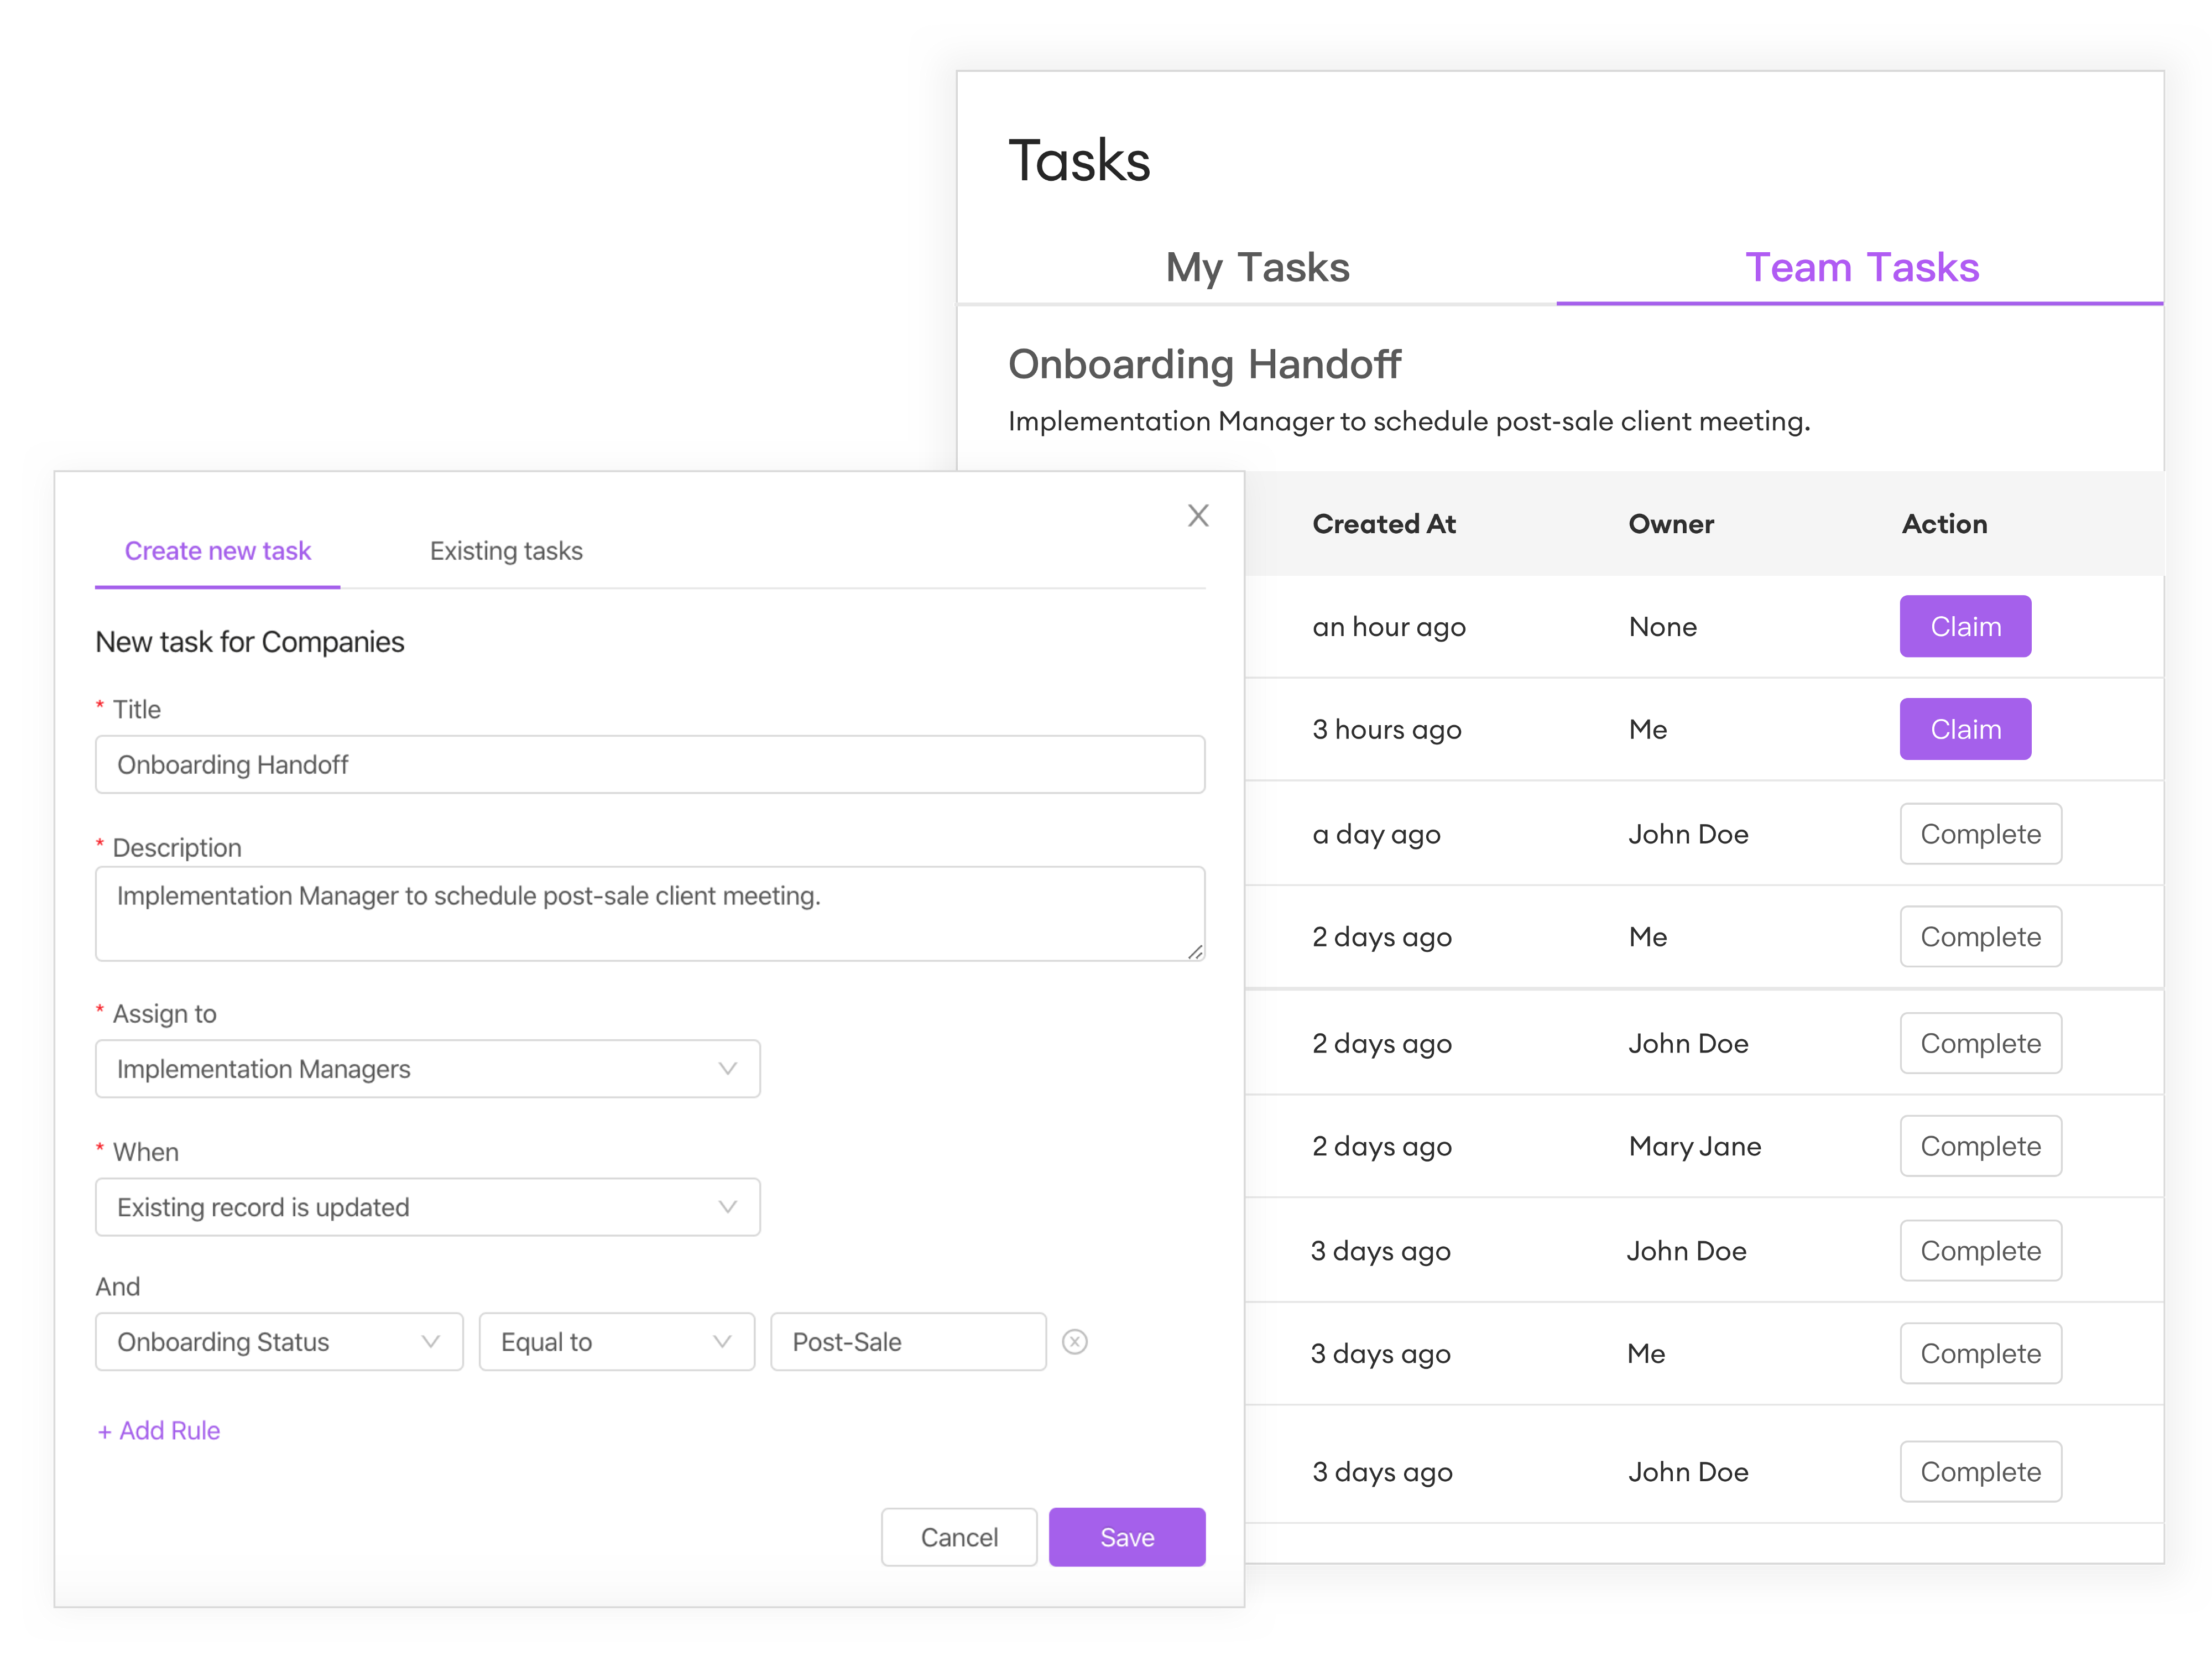2212x1677 pixels.
Task: Click the Mary Jane owner cell
Action: [x=1695, y=1146]
